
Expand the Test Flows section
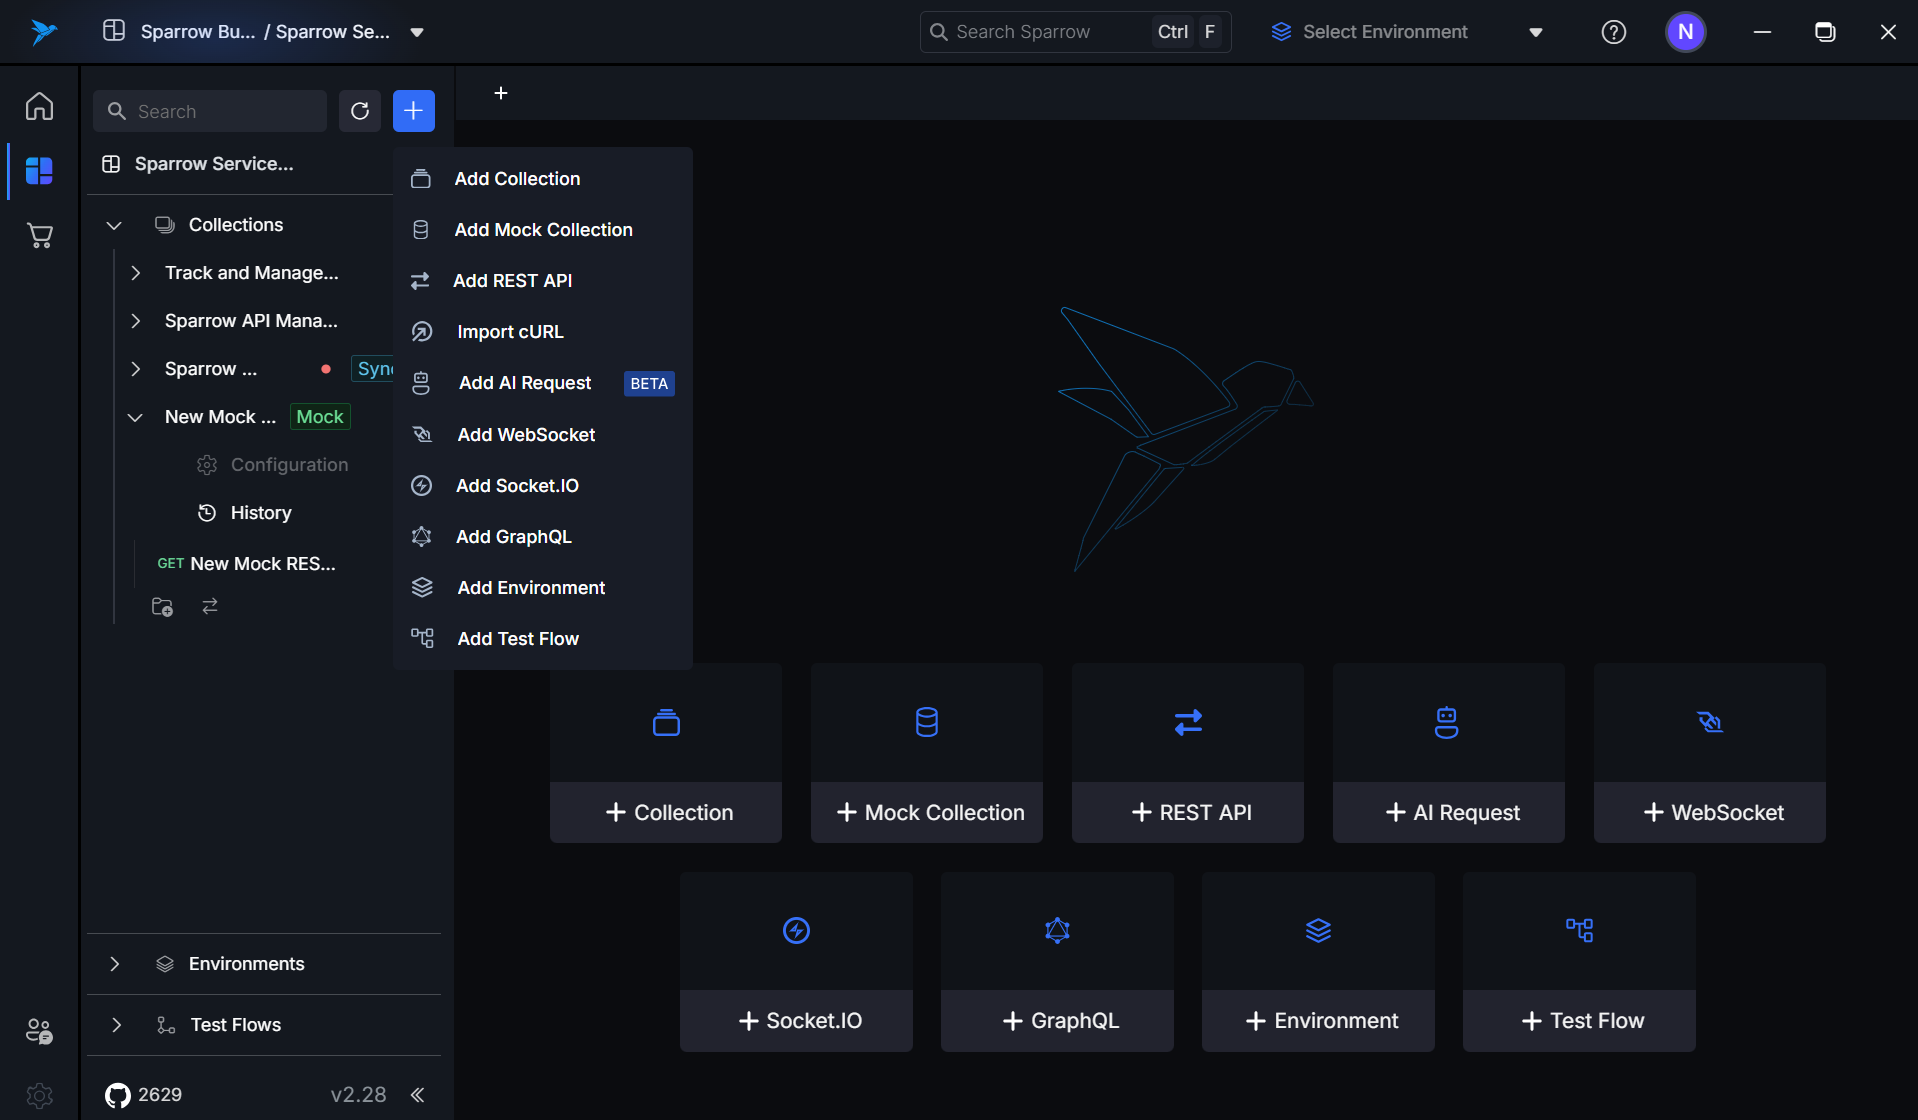pos(116,1025)
